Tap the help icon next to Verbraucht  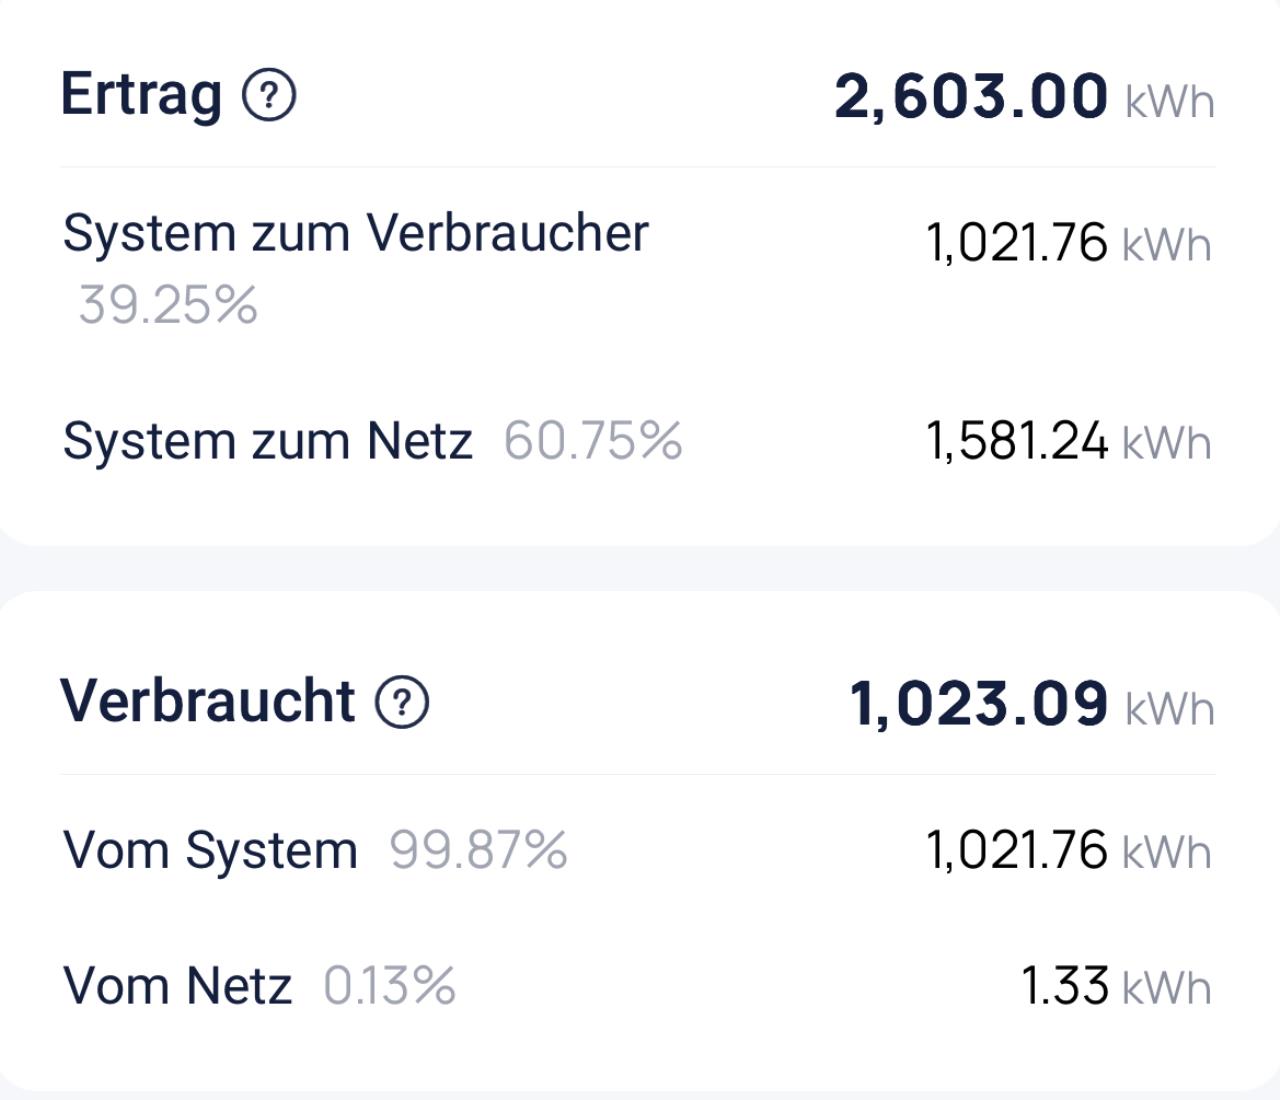point(402,702)
